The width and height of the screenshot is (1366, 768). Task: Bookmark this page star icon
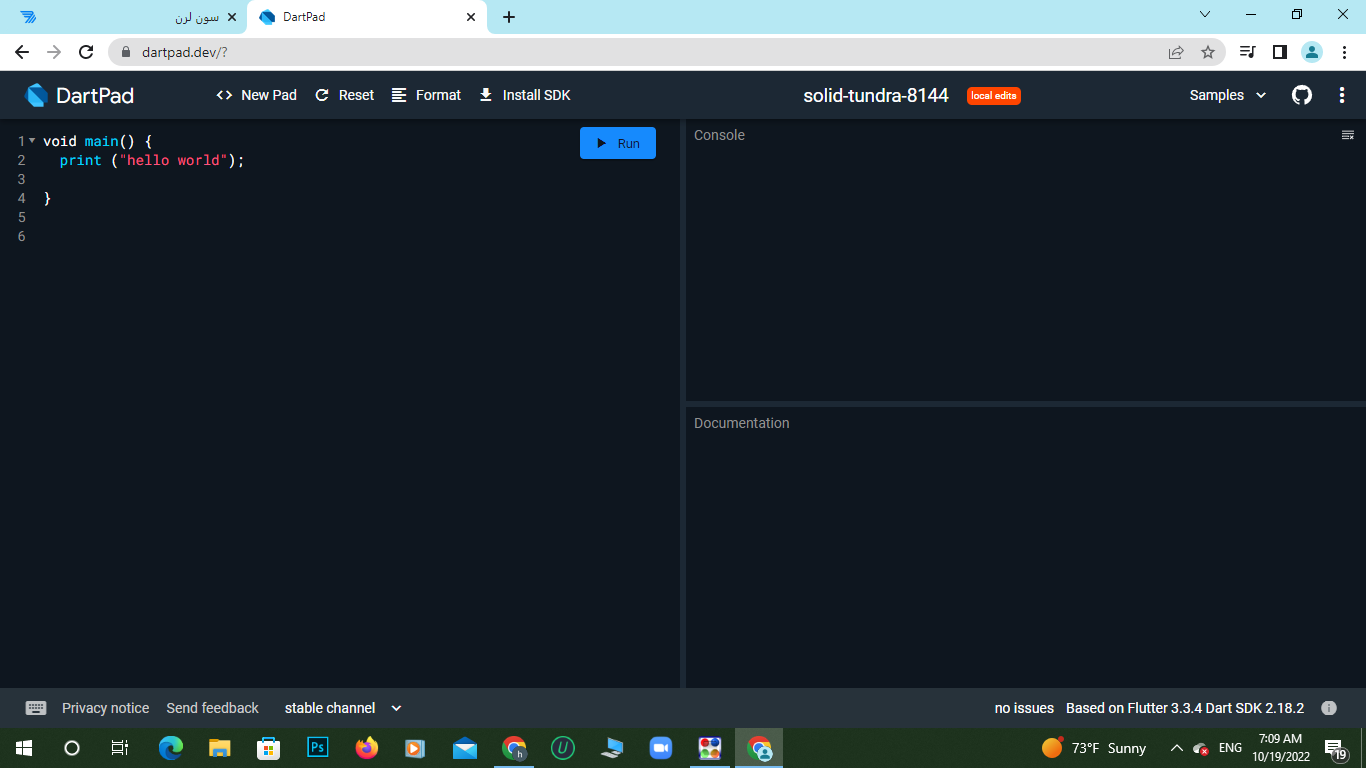coord(1207,52)
